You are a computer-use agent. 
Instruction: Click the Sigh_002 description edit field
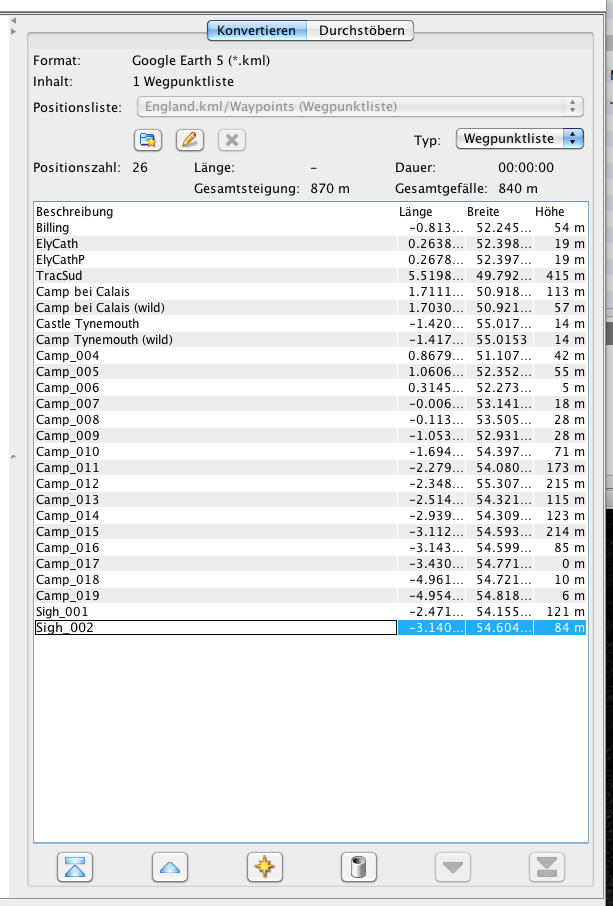coord(215,628)
